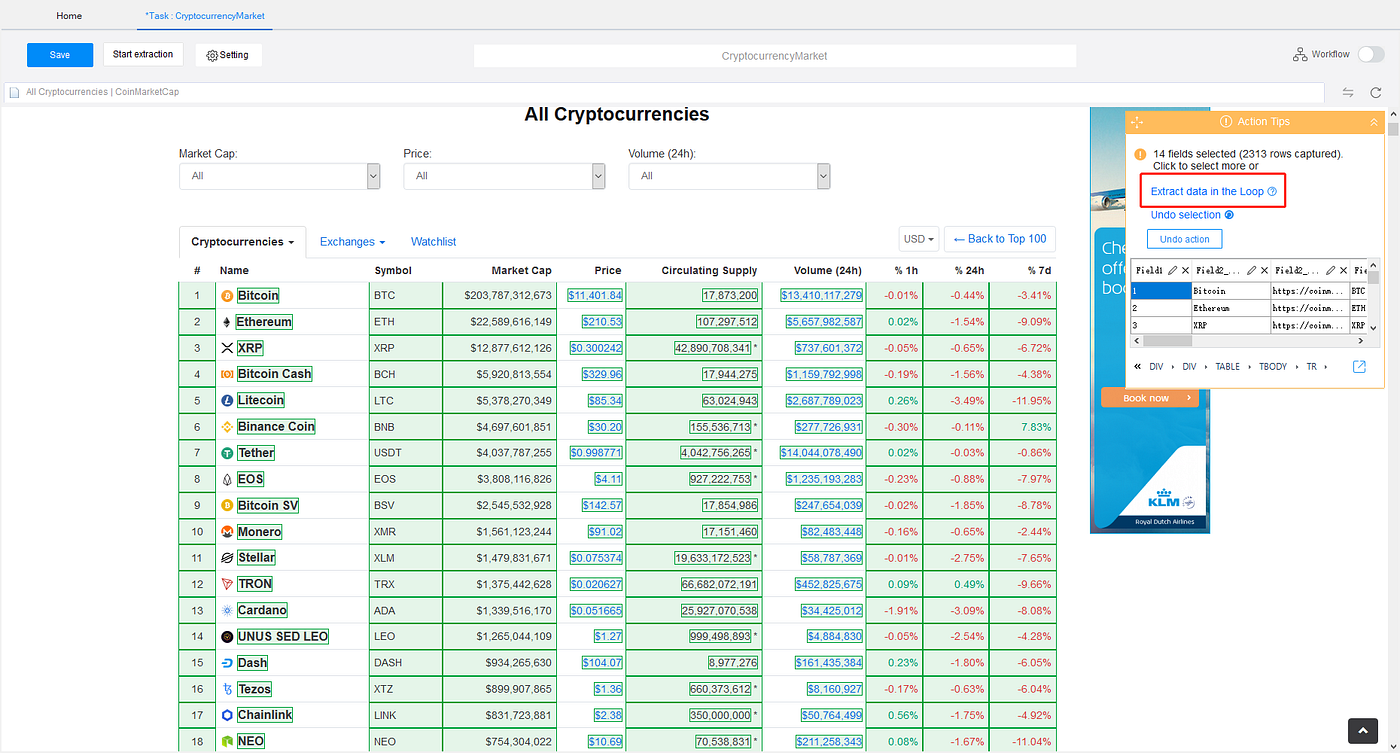Sort table by Market Cap column header
The image size is (1400, 753).
click(521, 270)
